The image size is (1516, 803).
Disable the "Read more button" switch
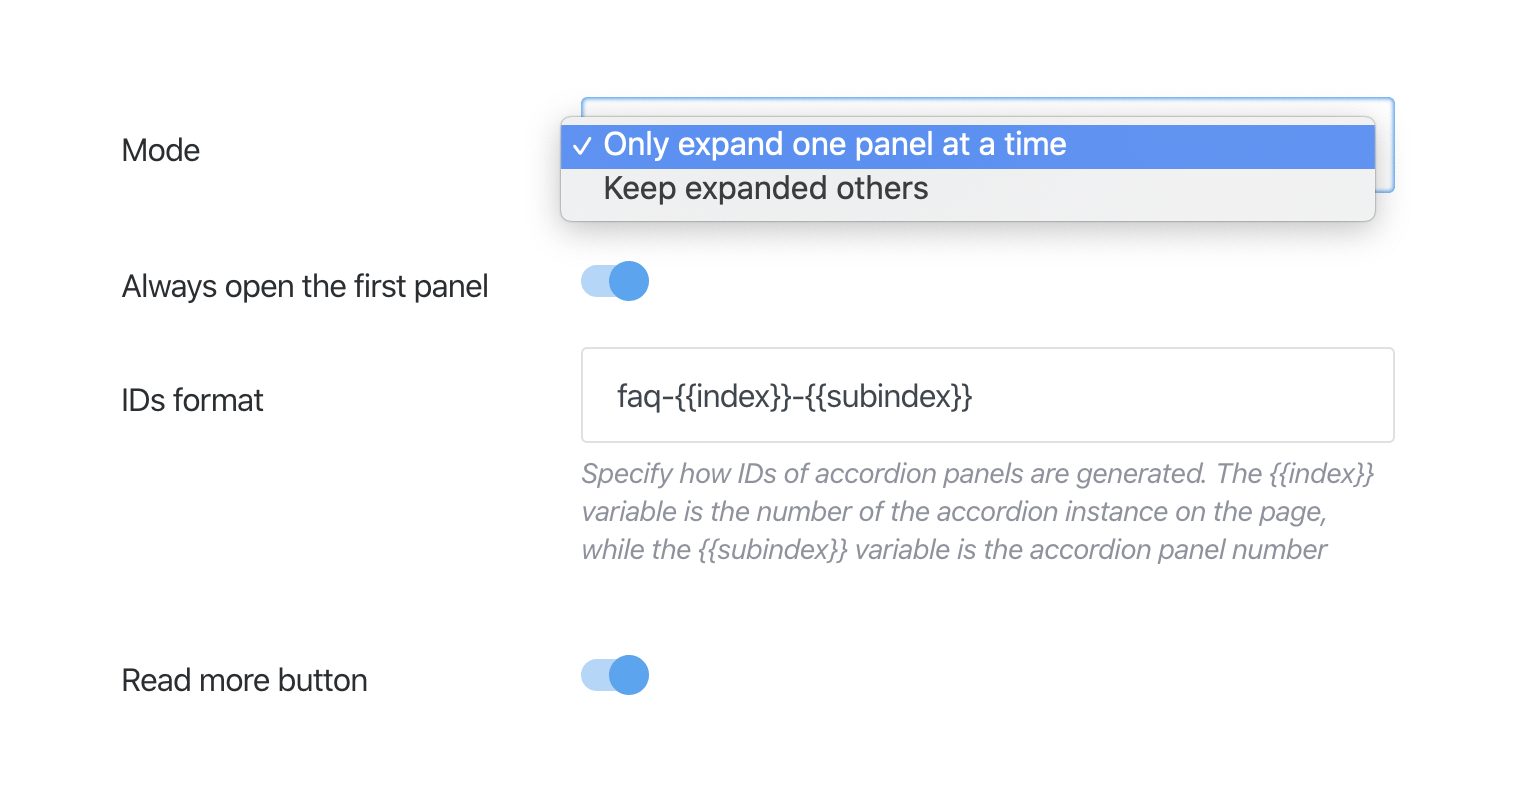pyautogui.click(x=613, y=675)
